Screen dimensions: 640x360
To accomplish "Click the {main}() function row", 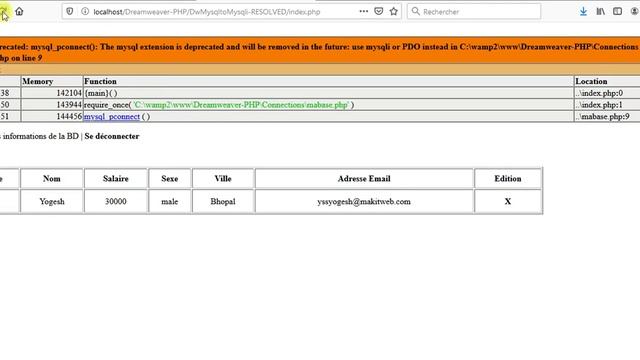I will click(x=329, y=93).
